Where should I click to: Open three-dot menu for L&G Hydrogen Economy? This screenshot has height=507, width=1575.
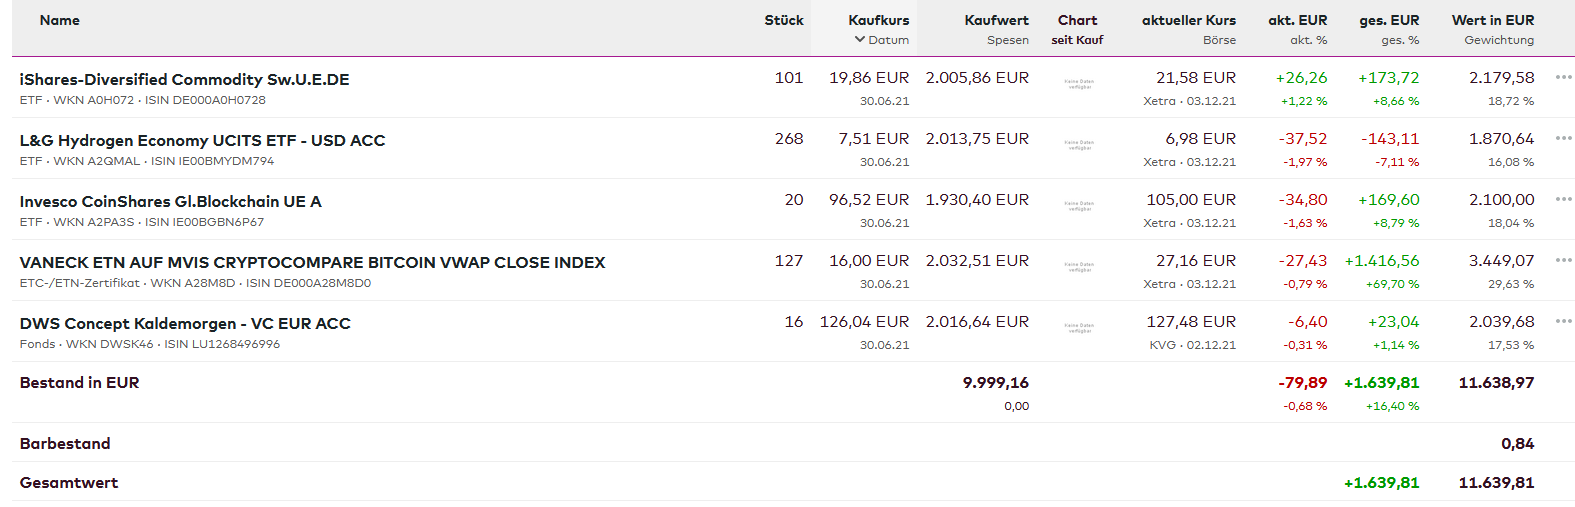pos(1563,138)
